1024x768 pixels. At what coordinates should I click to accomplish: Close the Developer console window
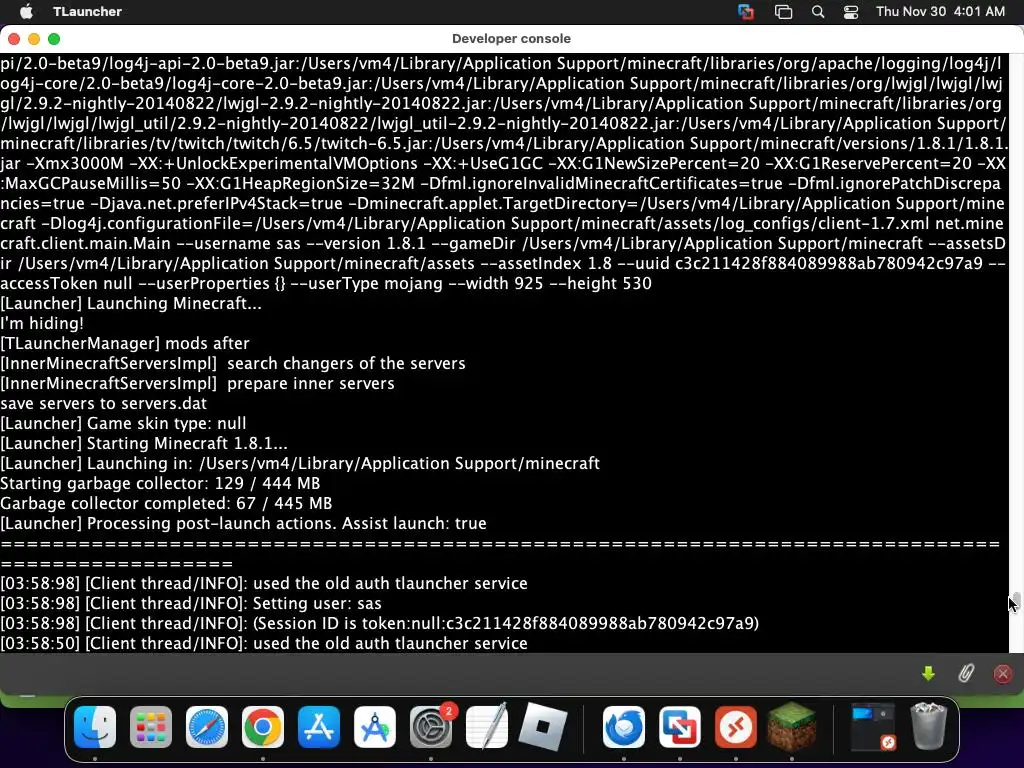14,39
